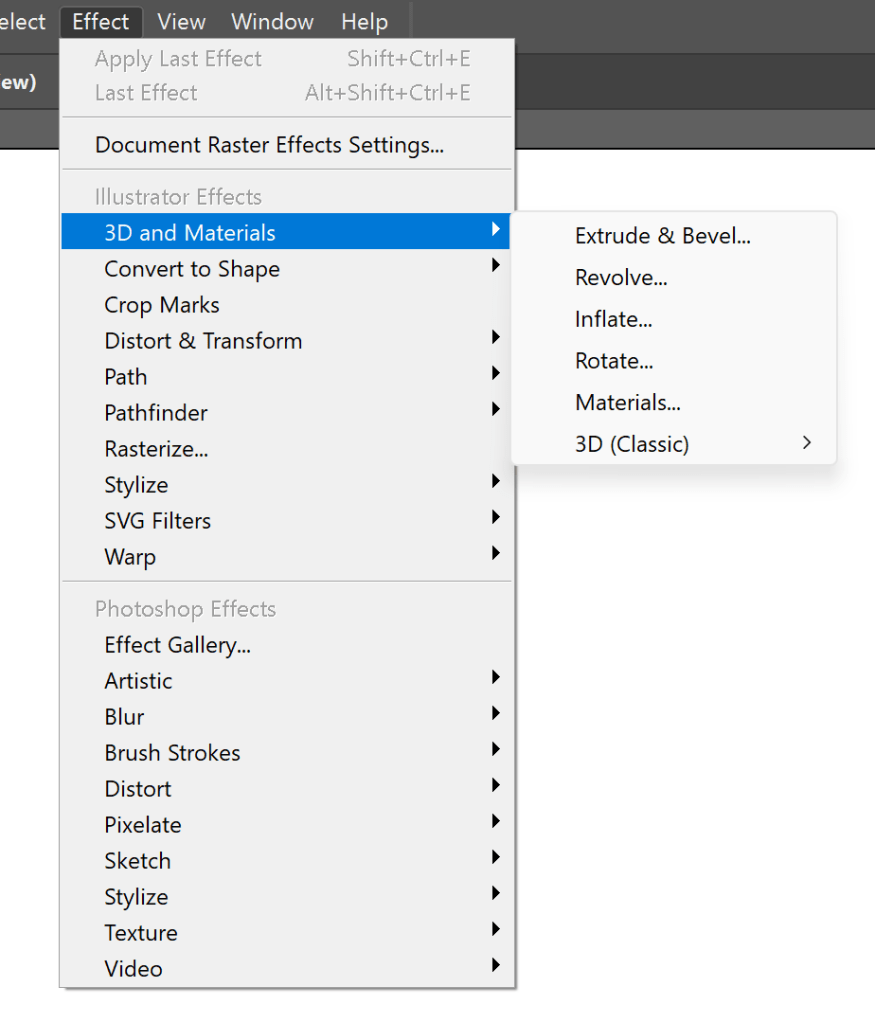Viewport: 875px width, 1023px height.
Task: Open the Materials option
Action: [x=627, y=403]
